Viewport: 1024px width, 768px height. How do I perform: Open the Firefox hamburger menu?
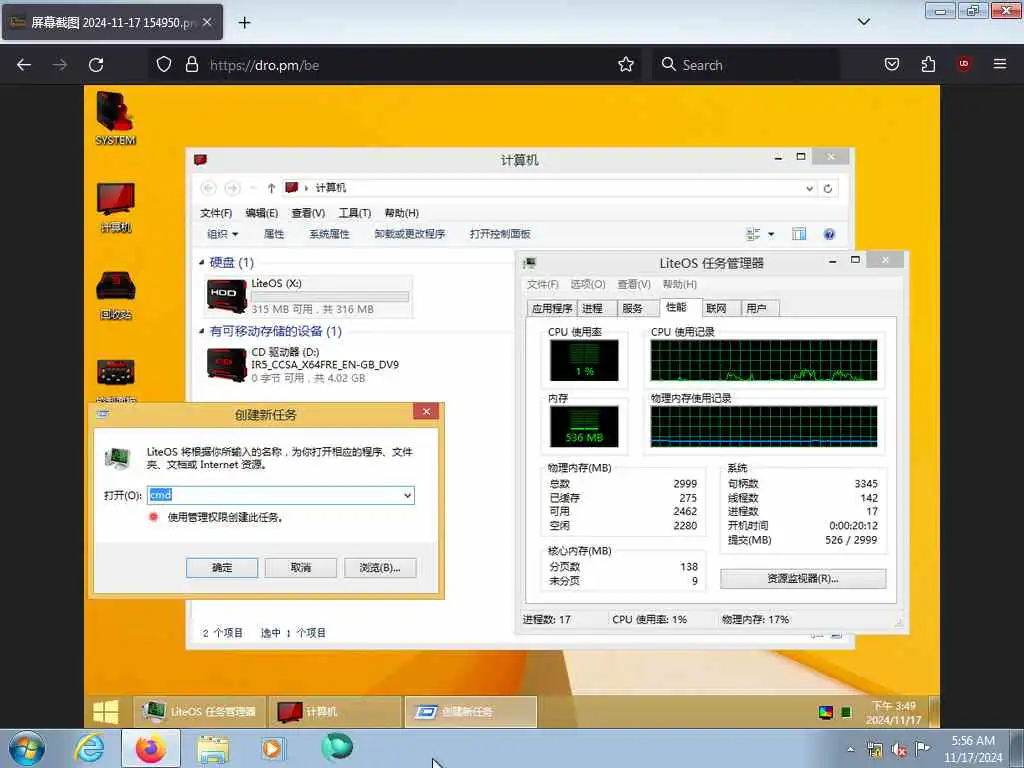[x=999, y=64]
